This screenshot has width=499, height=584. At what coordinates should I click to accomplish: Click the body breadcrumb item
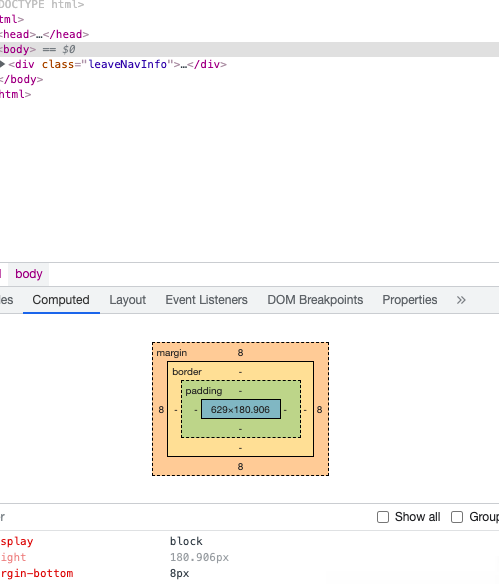pos(29,274)
